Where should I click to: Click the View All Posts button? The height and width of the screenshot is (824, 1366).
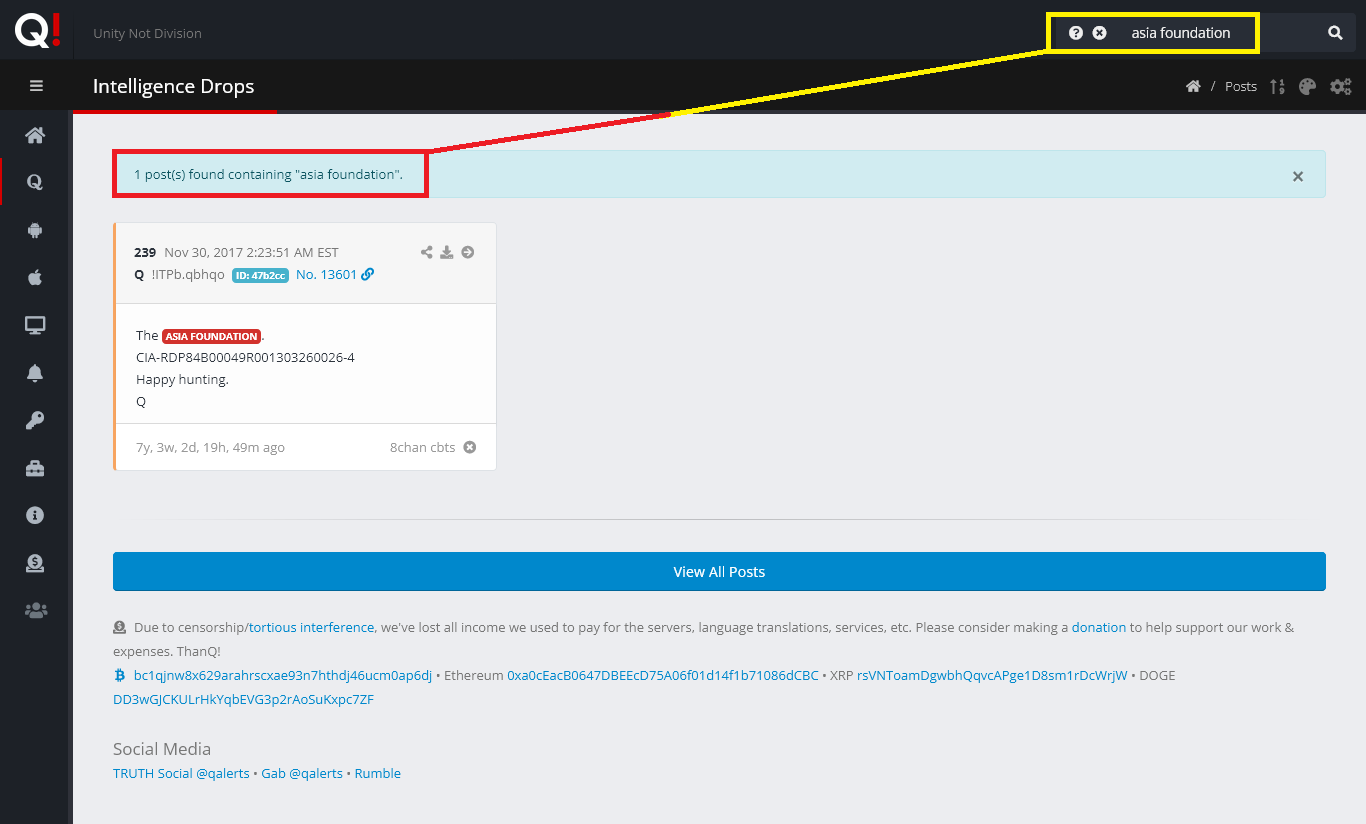coord(719,572)
